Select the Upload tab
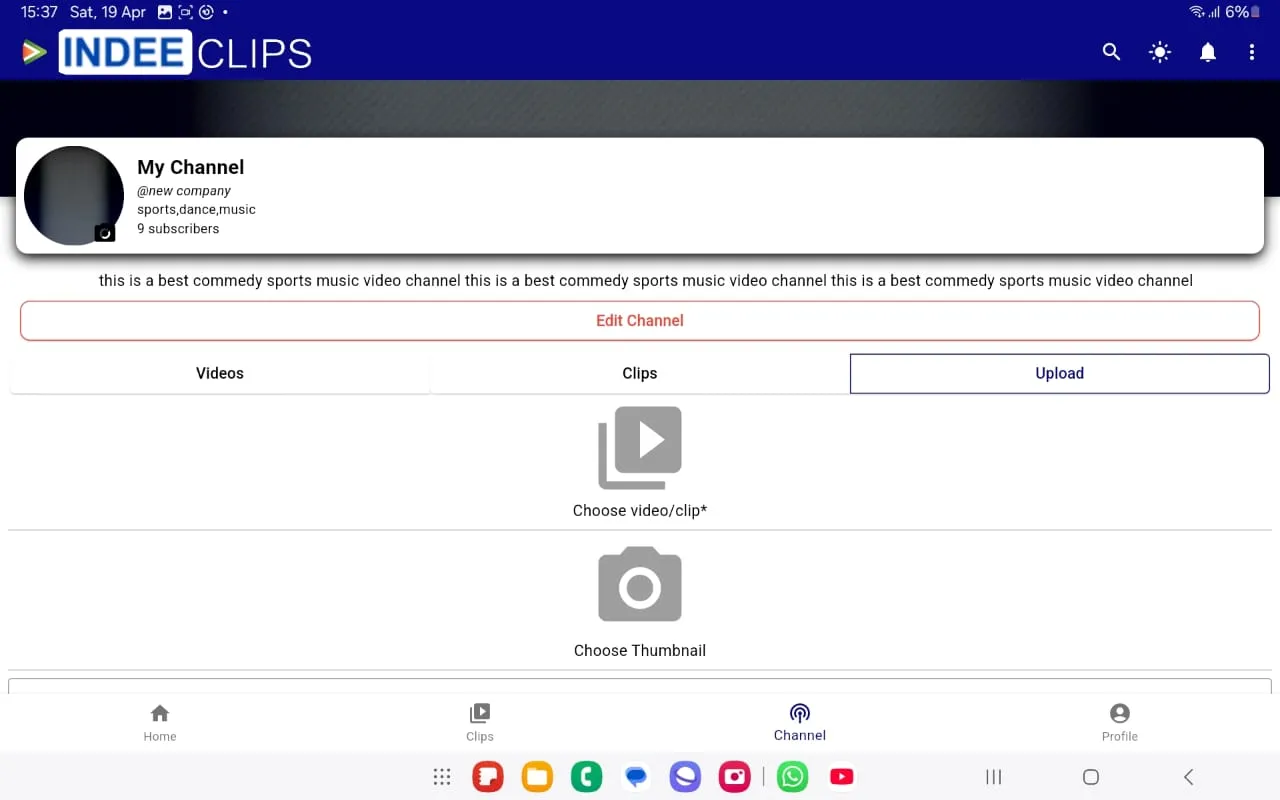The width and height of the screenshot is (1280, 800). point(1060,373)
